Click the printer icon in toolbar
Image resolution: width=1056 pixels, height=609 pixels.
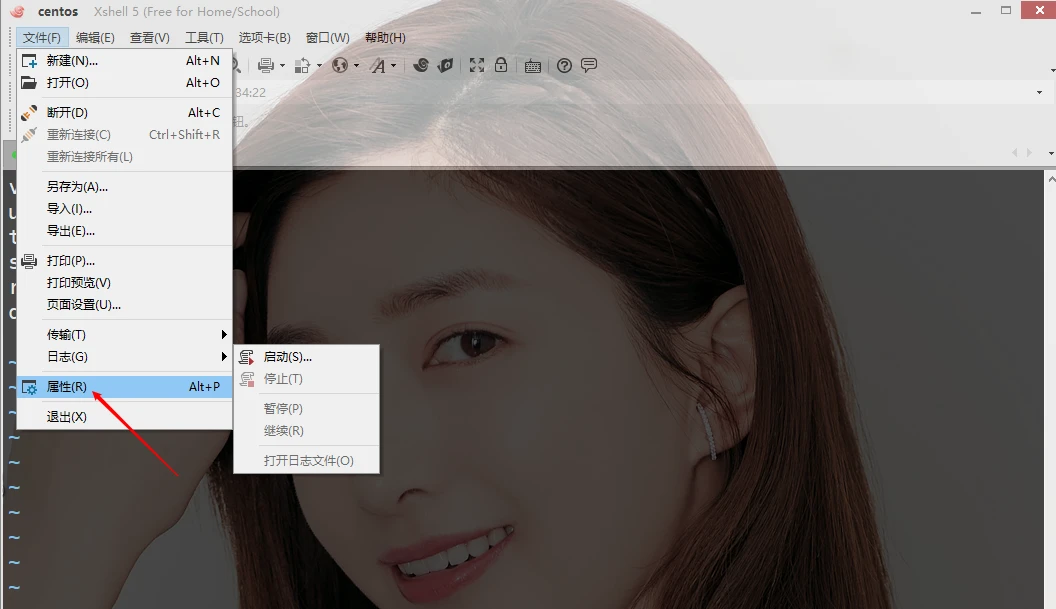(266, 65)
